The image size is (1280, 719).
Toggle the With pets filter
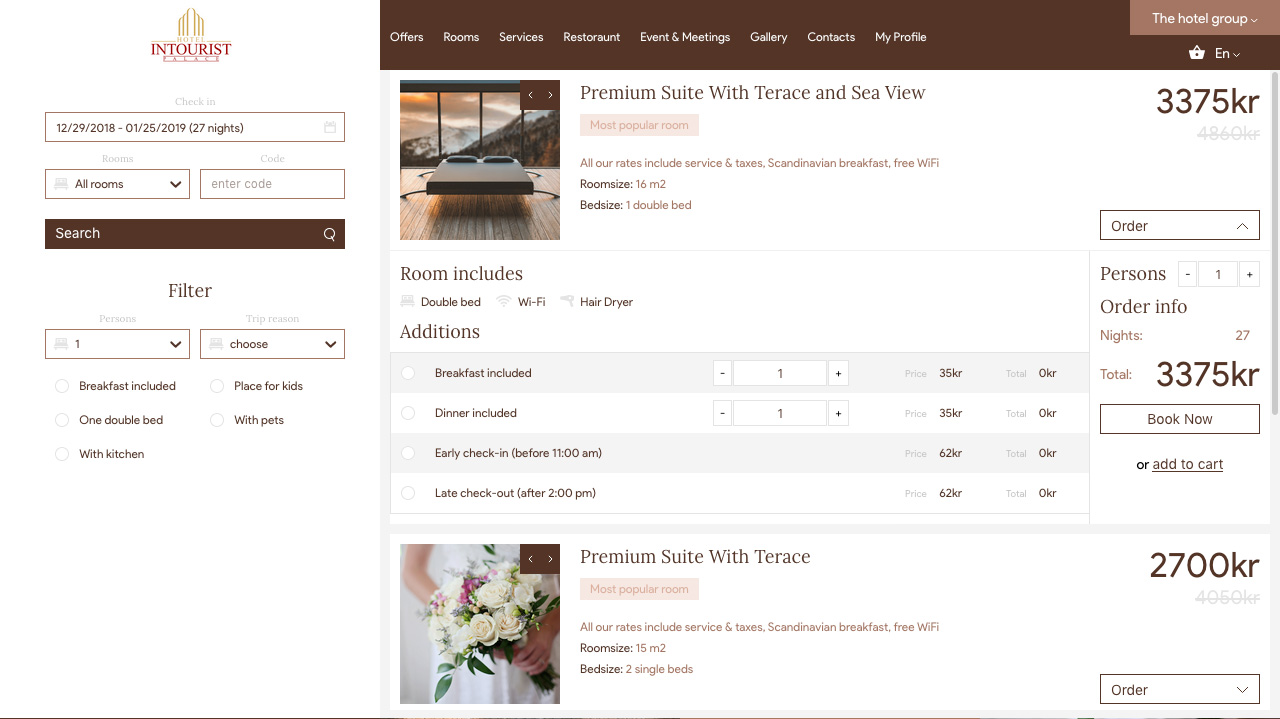coord(217,420)
